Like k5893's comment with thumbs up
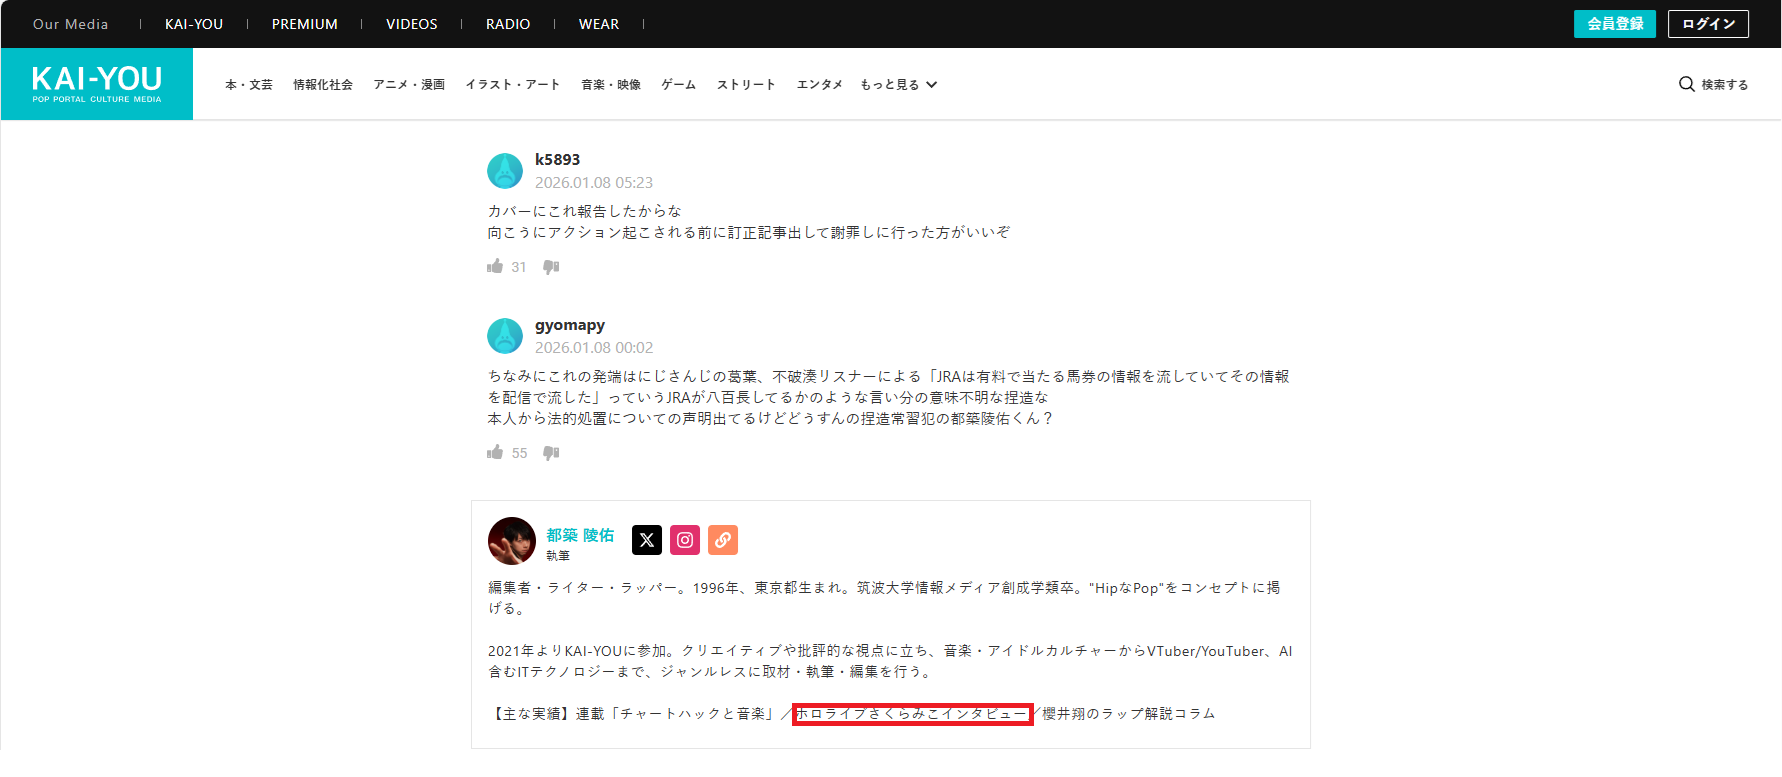 coord(495,266)
